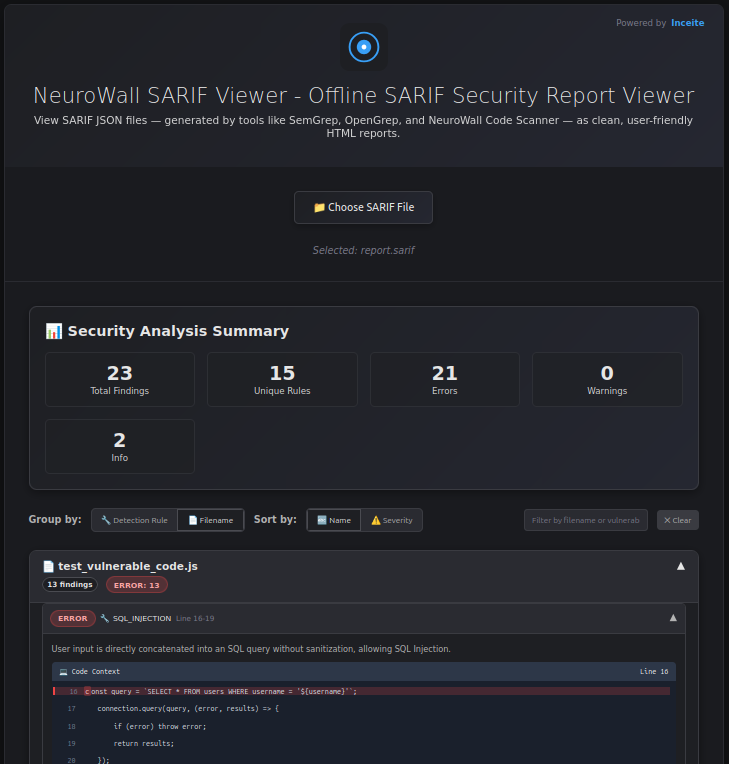This screenshot has width=729, height=764.
Task: Select the 21 Errors card
Action: pos(444,380)
